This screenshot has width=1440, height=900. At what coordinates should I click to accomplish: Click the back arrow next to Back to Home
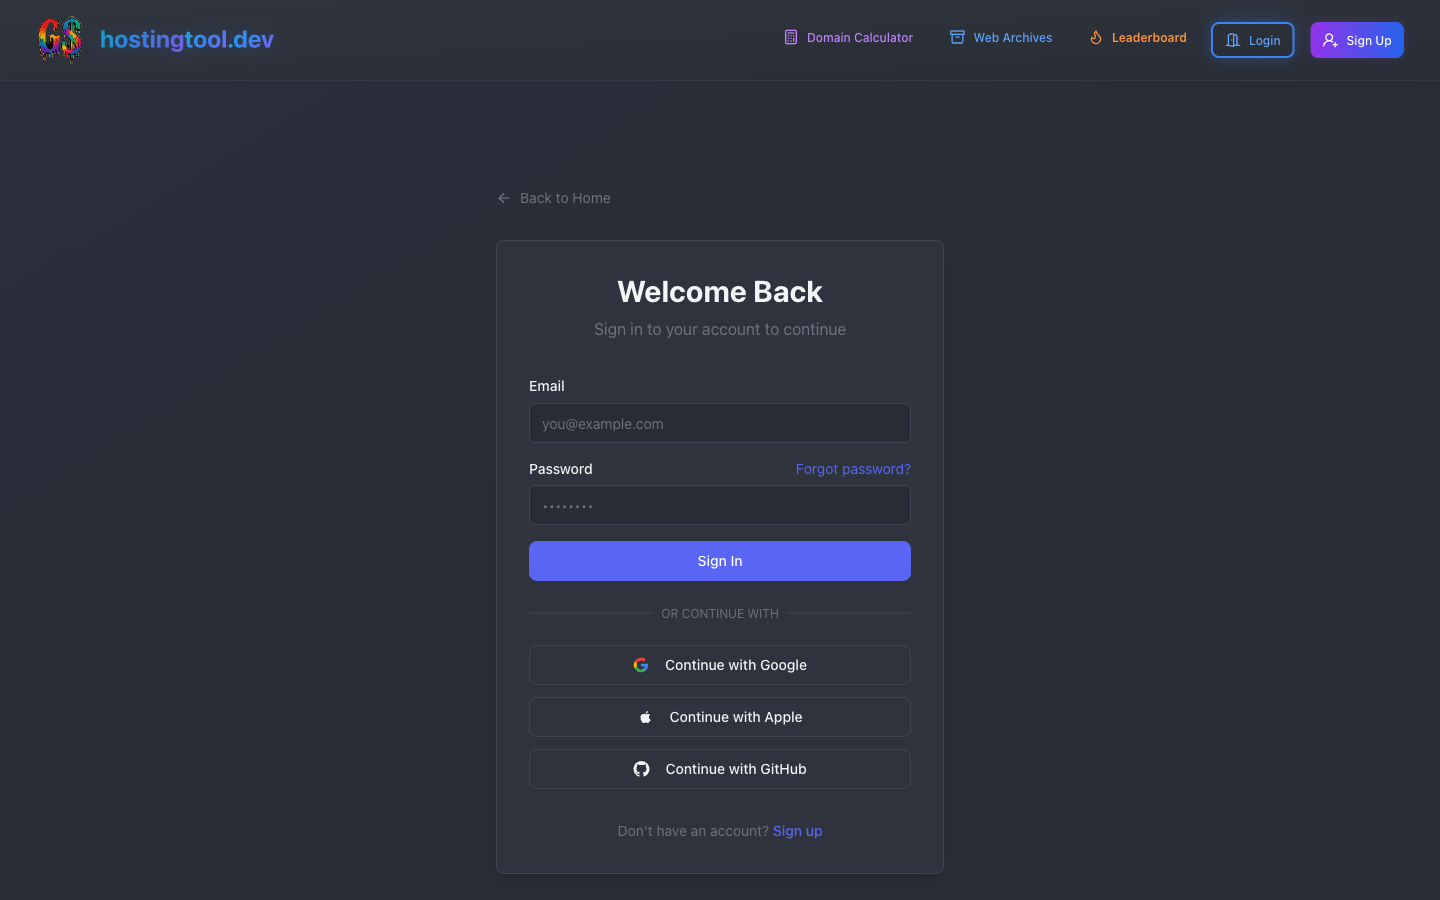coord(503,198)
